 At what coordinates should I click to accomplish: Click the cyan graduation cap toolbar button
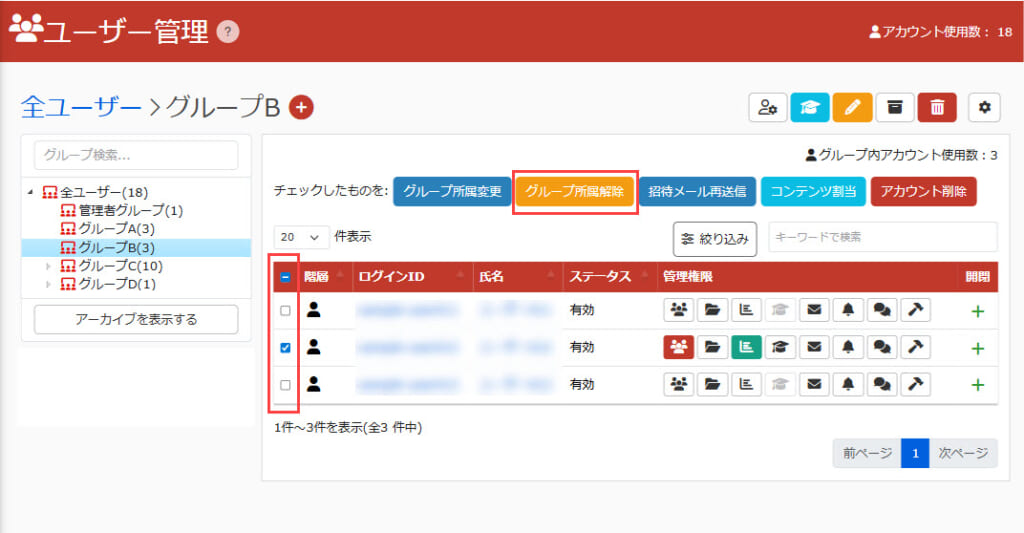pos(810,107)
